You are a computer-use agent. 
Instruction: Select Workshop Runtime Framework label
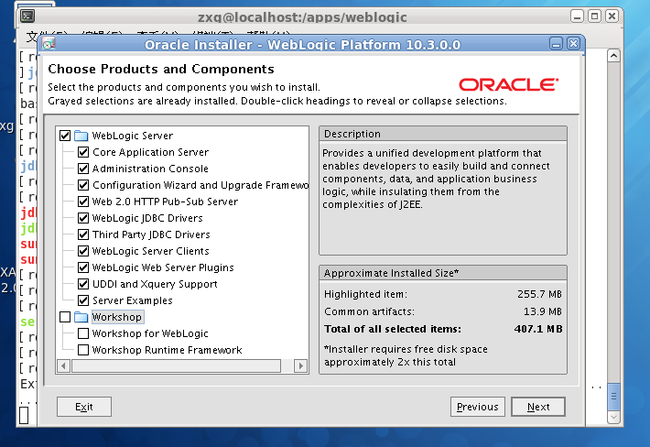tap(167, 350)
